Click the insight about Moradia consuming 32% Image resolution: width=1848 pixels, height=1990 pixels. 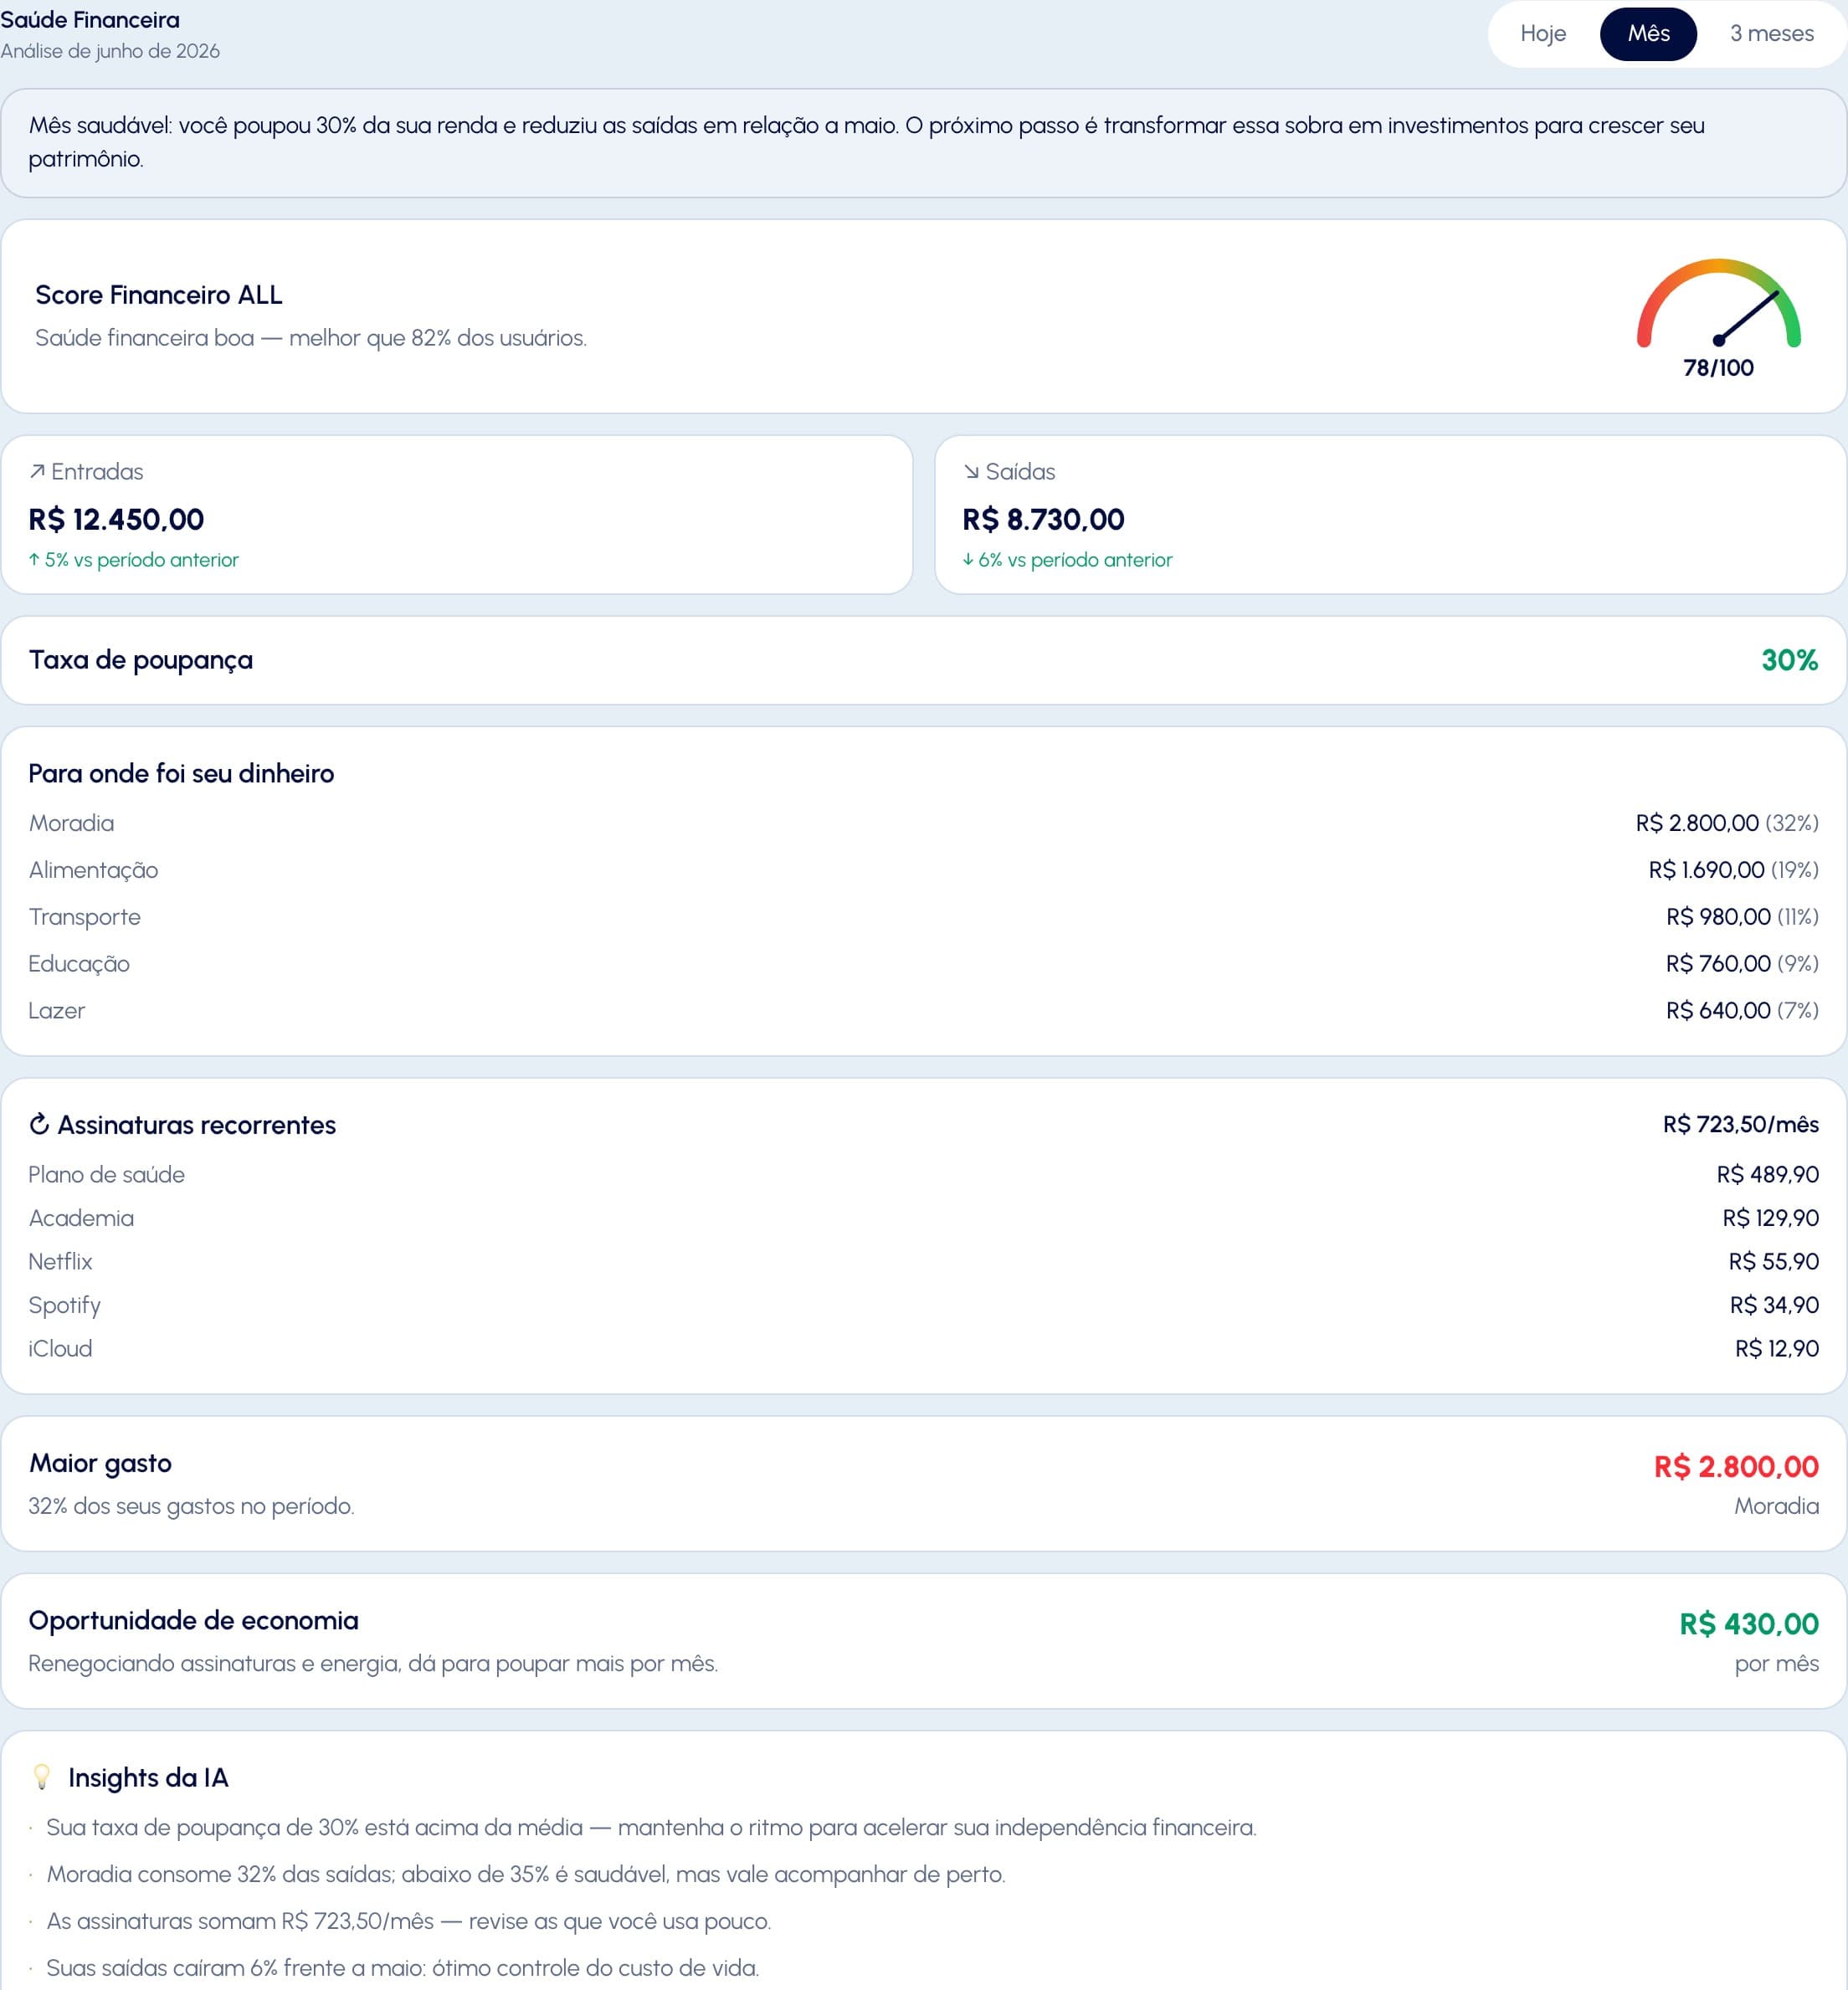[526, 1874]
